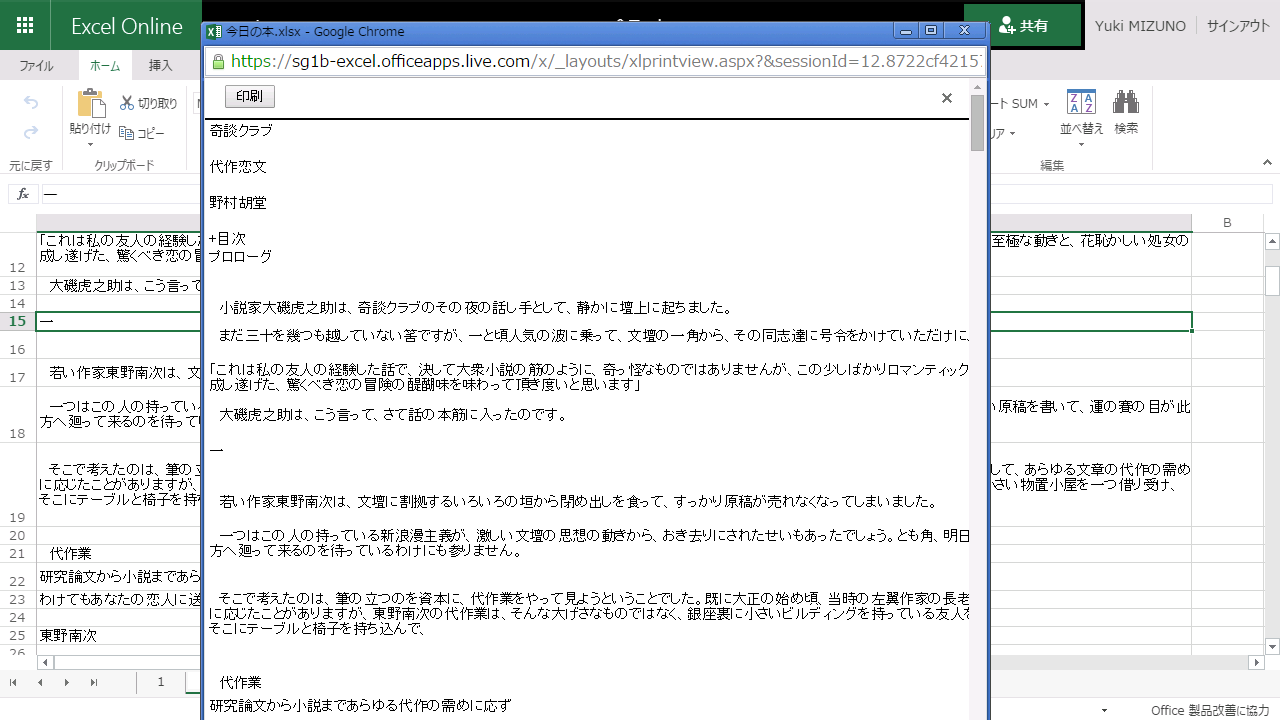Click the サインアウト (Sign out) link
The height and width of the screenshot is (720, 1280).
click(1238, 26)
